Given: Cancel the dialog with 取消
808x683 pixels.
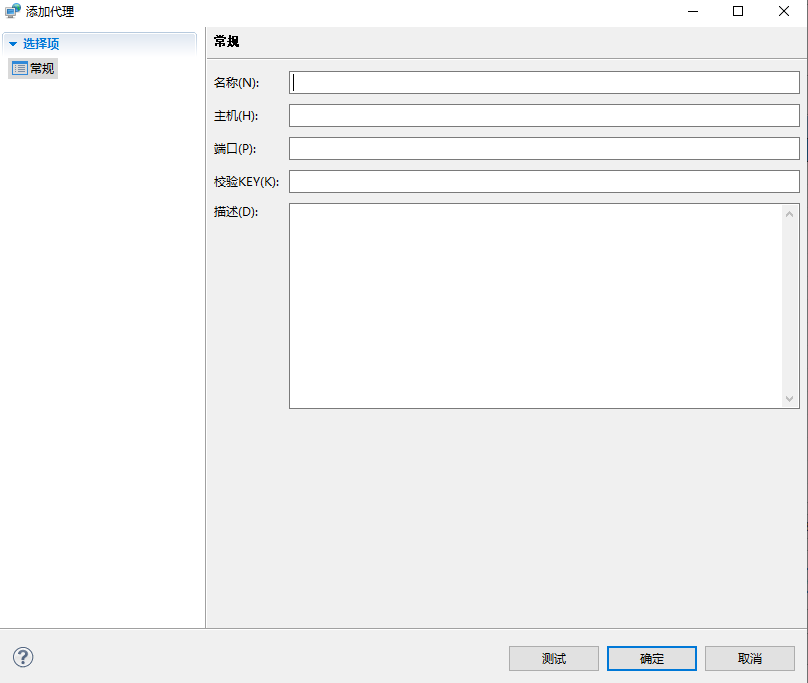Looking at the screenshot, I should (750, 658).
